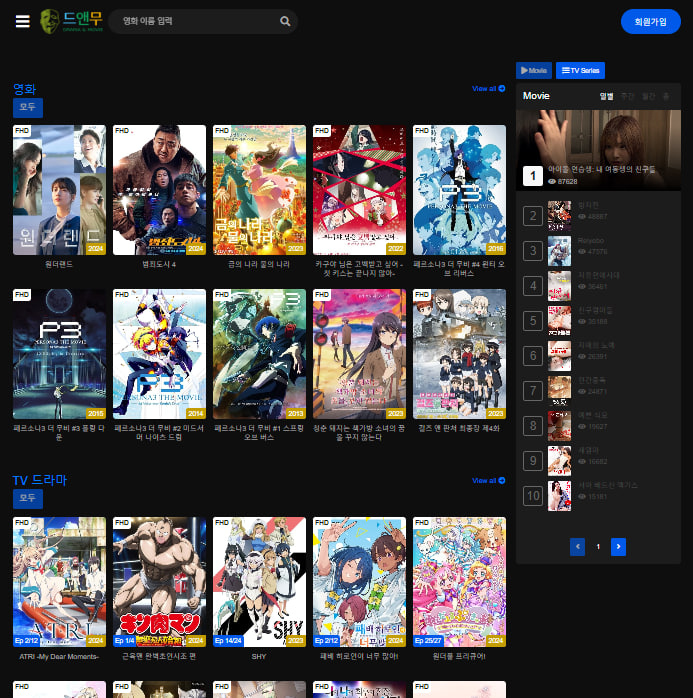Open the SHY series poster
The image size is (693, 698).
[x=259, y=582]
